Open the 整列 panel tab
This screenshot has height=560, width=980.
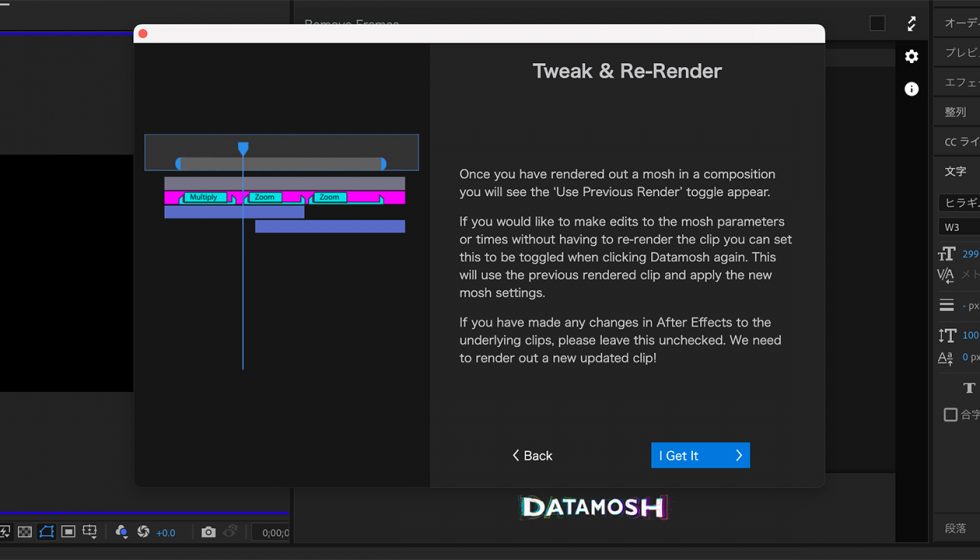956,112
